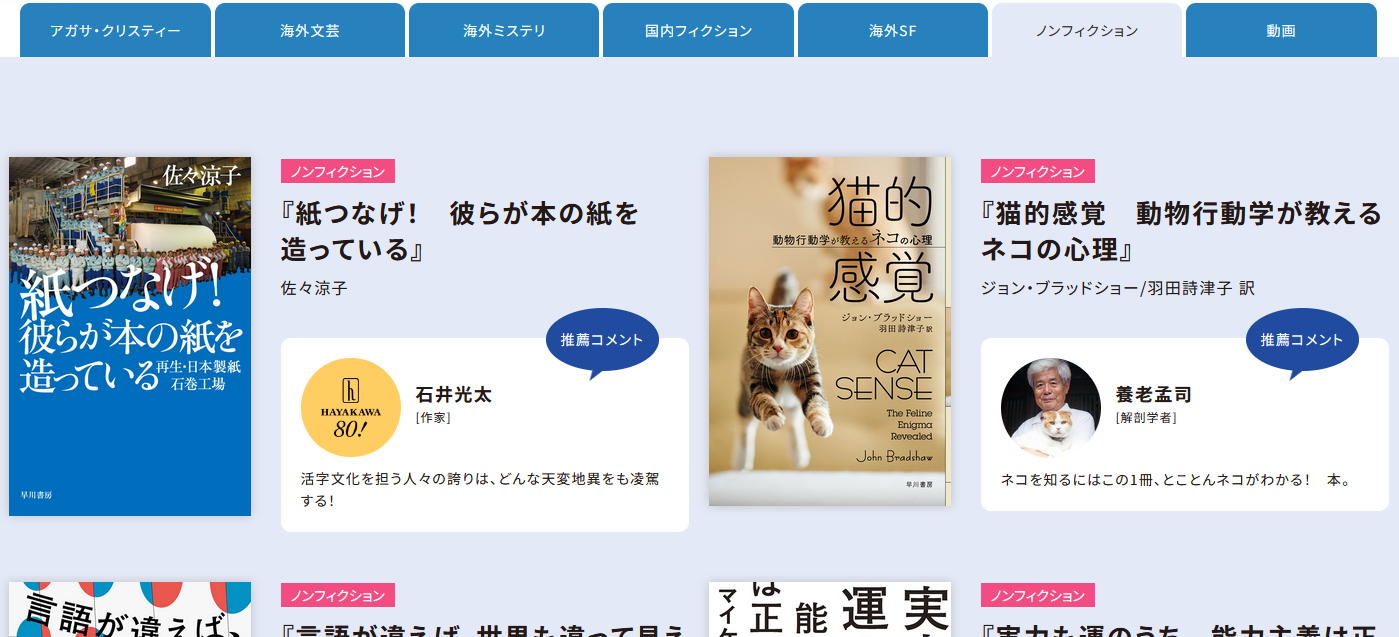The image size is (1399, 637).
Task: Click the 推薦コメント bubble above 養老孟司
Action: tap(1302, 342)
